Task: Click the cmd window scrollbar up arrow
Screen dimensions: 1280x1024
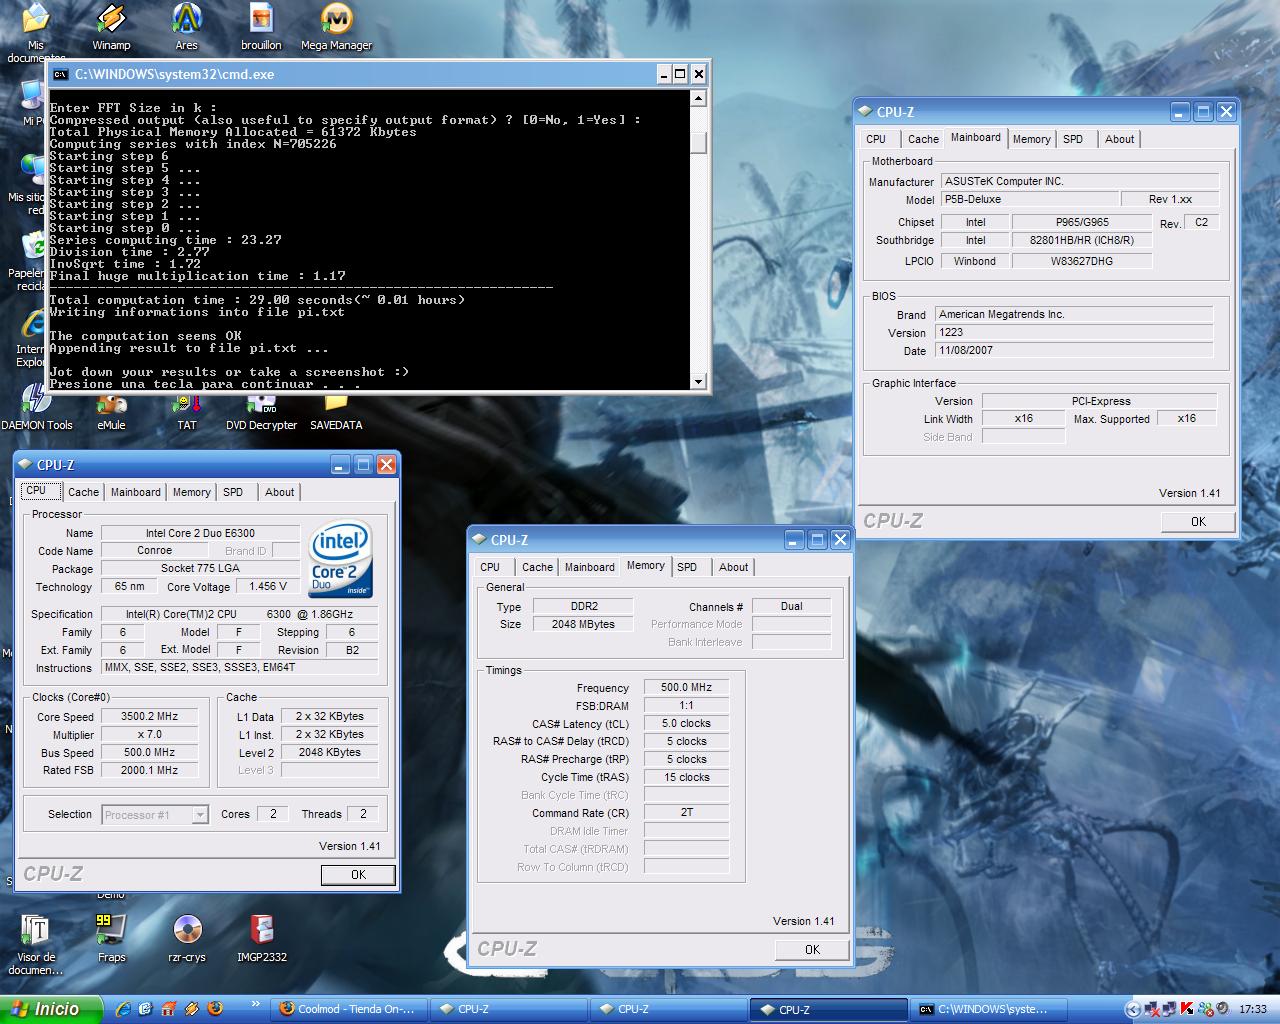Action: click(x=698, y=99)
